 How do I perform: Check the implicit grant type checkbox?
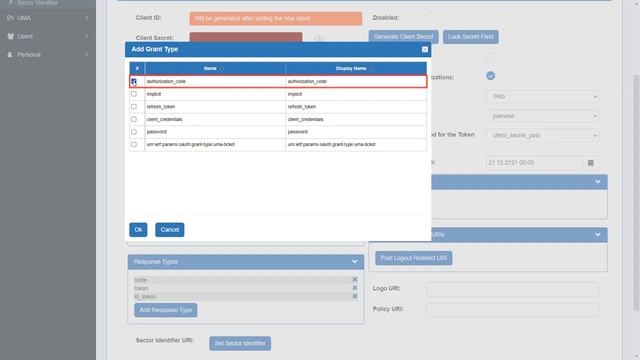pyautogui.click(x=134, y=94)
